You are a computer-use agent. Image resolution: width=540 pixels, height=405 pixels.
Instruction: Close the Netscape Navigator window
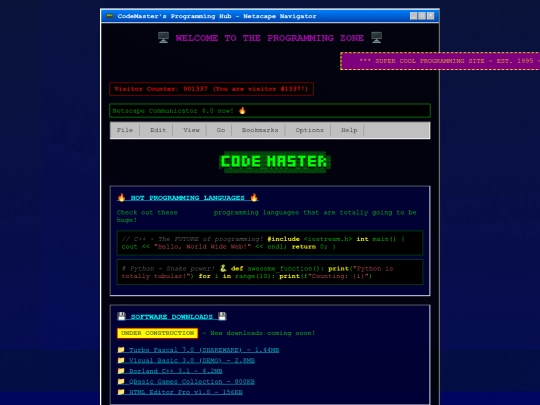pos(430,16)
